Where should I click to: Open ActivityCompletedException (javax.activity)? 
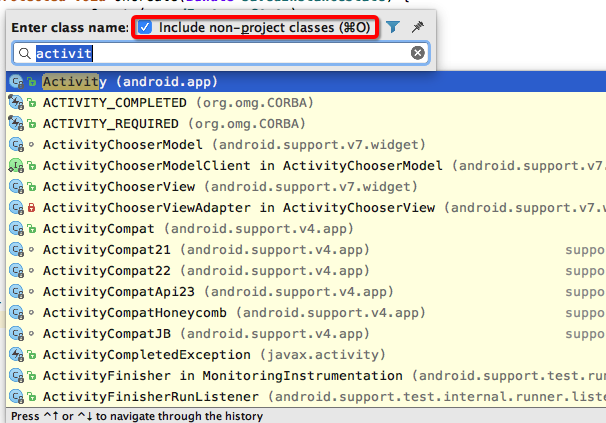306,355
